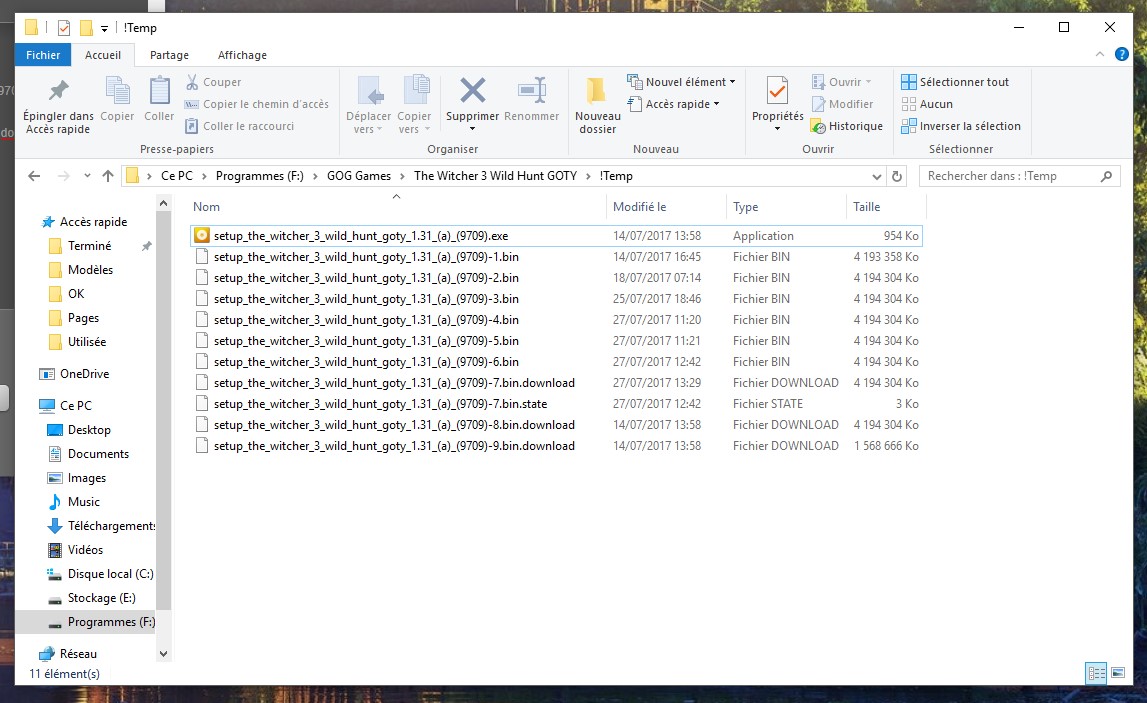Create a new folder with Nouveau dossier

598,105
